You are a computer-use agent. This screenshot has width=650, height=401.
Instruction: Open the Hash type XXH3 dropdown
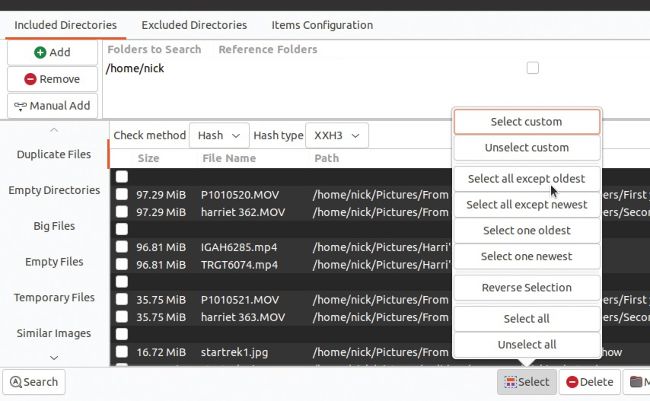(x=337, y=135)
